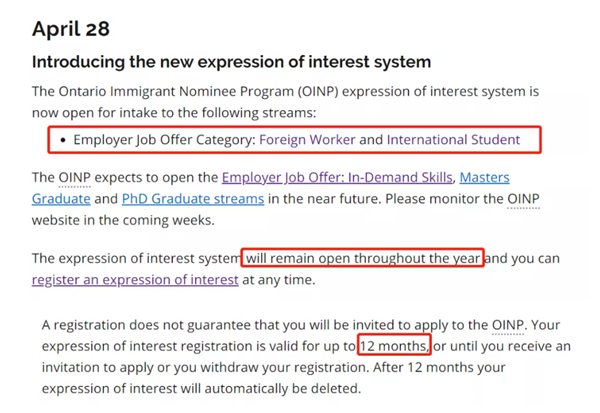Click the 'Employer Job Offer Category:' label text
Screen dimensions: 600x413
[165, 140]
